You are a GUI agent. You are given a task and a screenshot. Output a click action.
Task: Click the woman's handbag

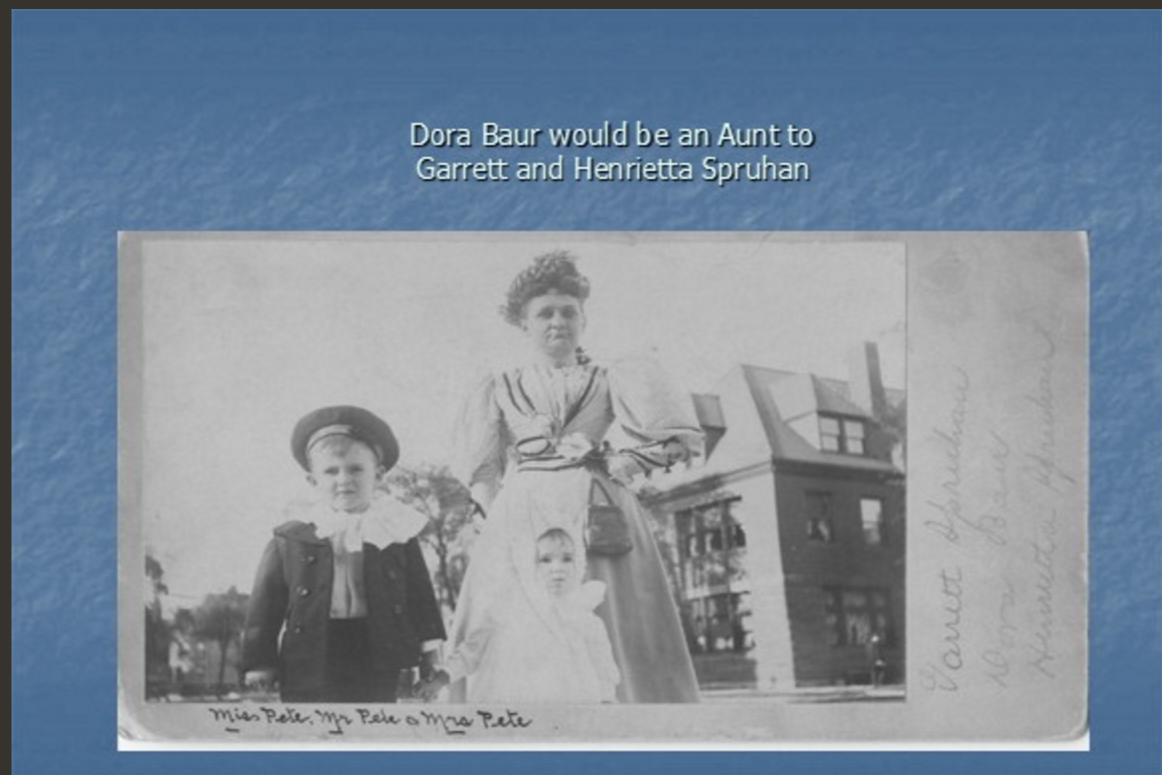point(609,526)
